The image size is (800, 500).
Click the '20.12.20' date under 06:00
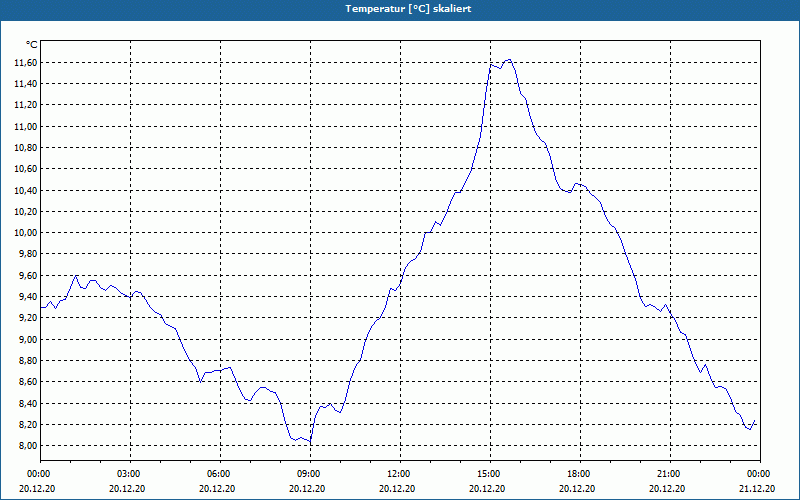click(x=217, y=488)
